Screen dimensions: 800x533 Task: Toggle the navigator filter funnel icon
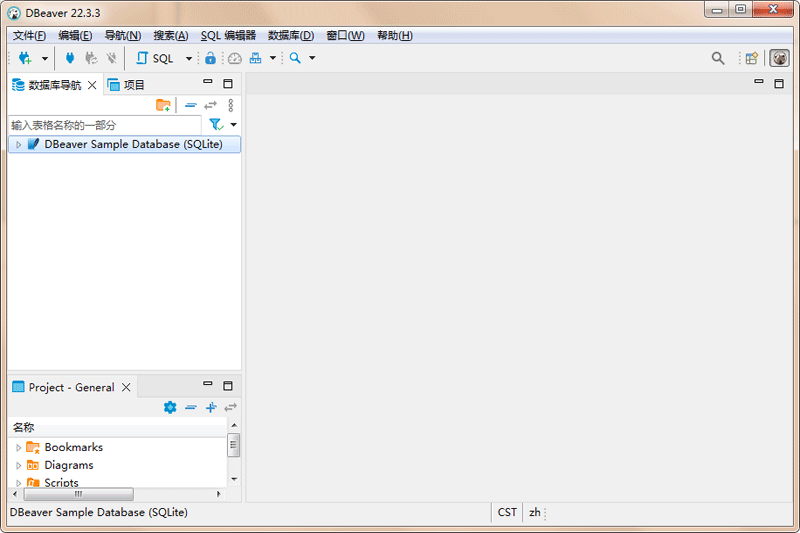(216, 124)
